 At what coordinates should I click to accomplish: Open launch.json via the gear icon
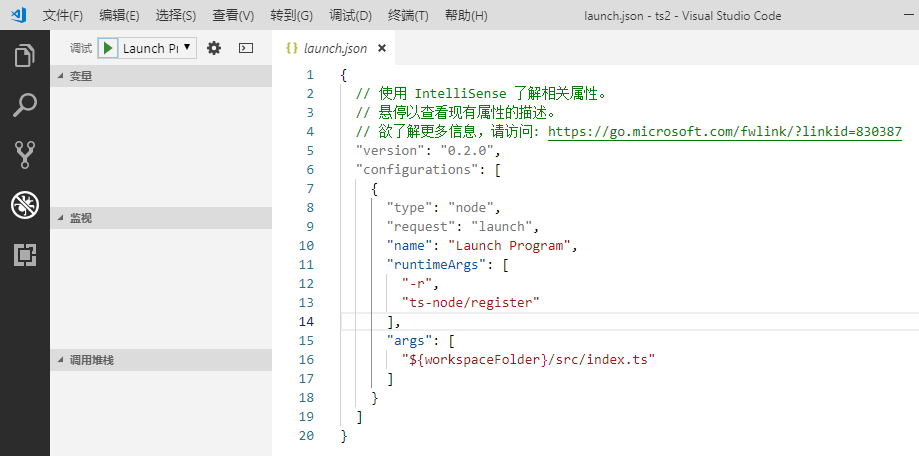[214, 48]
